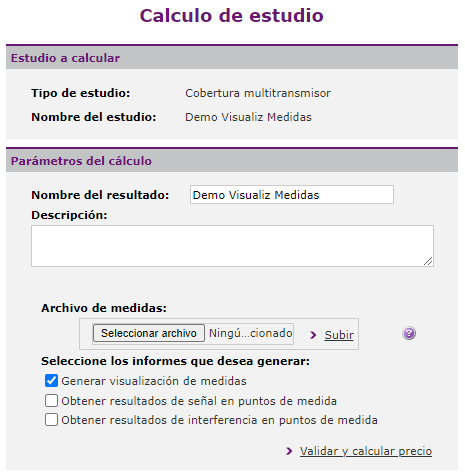Click the Ningú...cionado file status text
This screenshot has height=476, width=465.
[x=251, y=333]
